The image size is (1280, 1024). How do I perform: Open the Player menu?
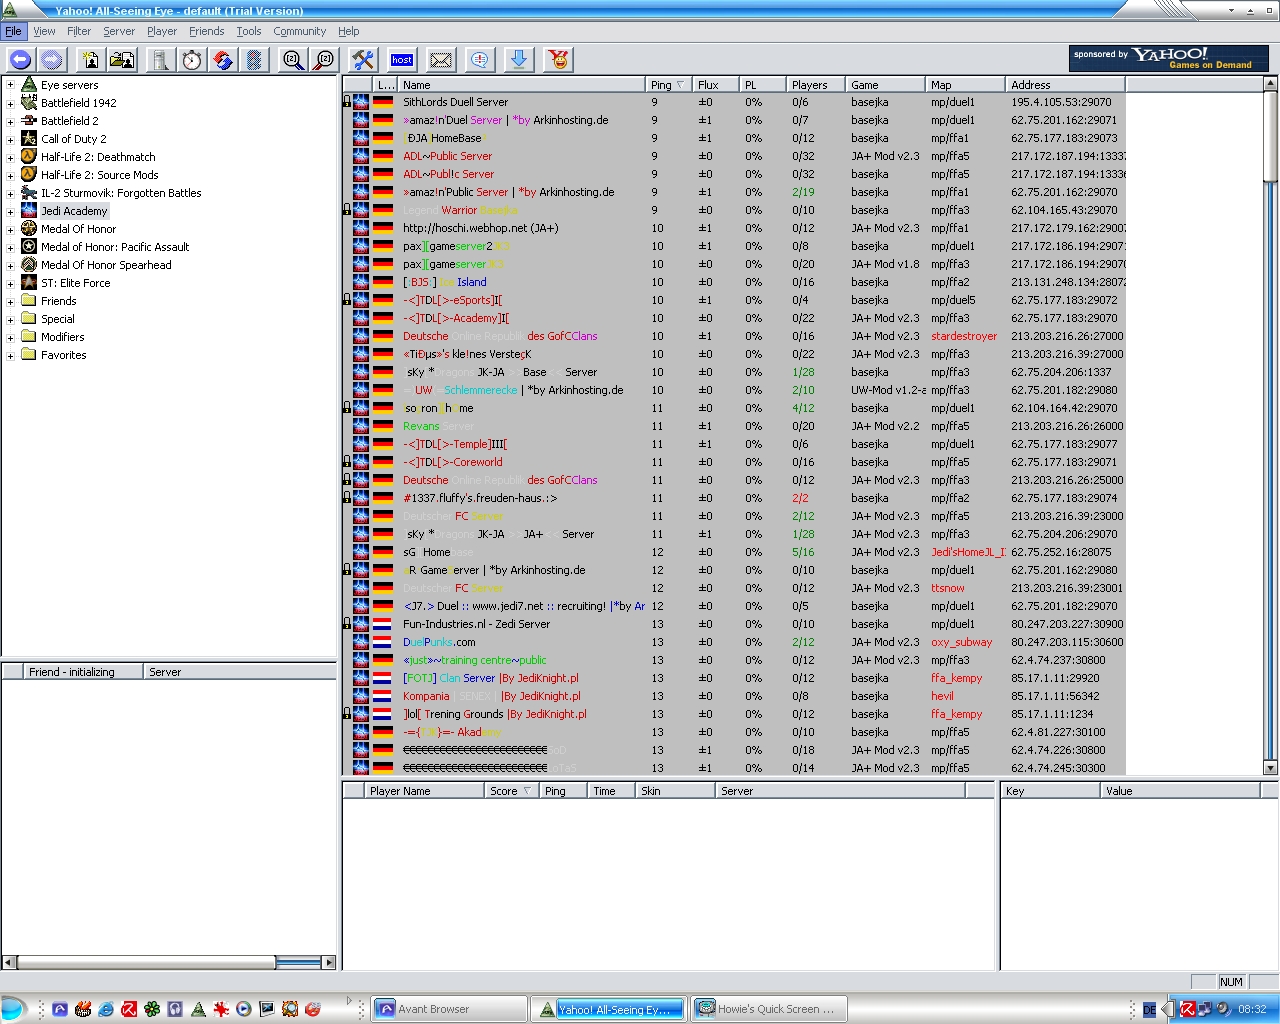point(162,31)
